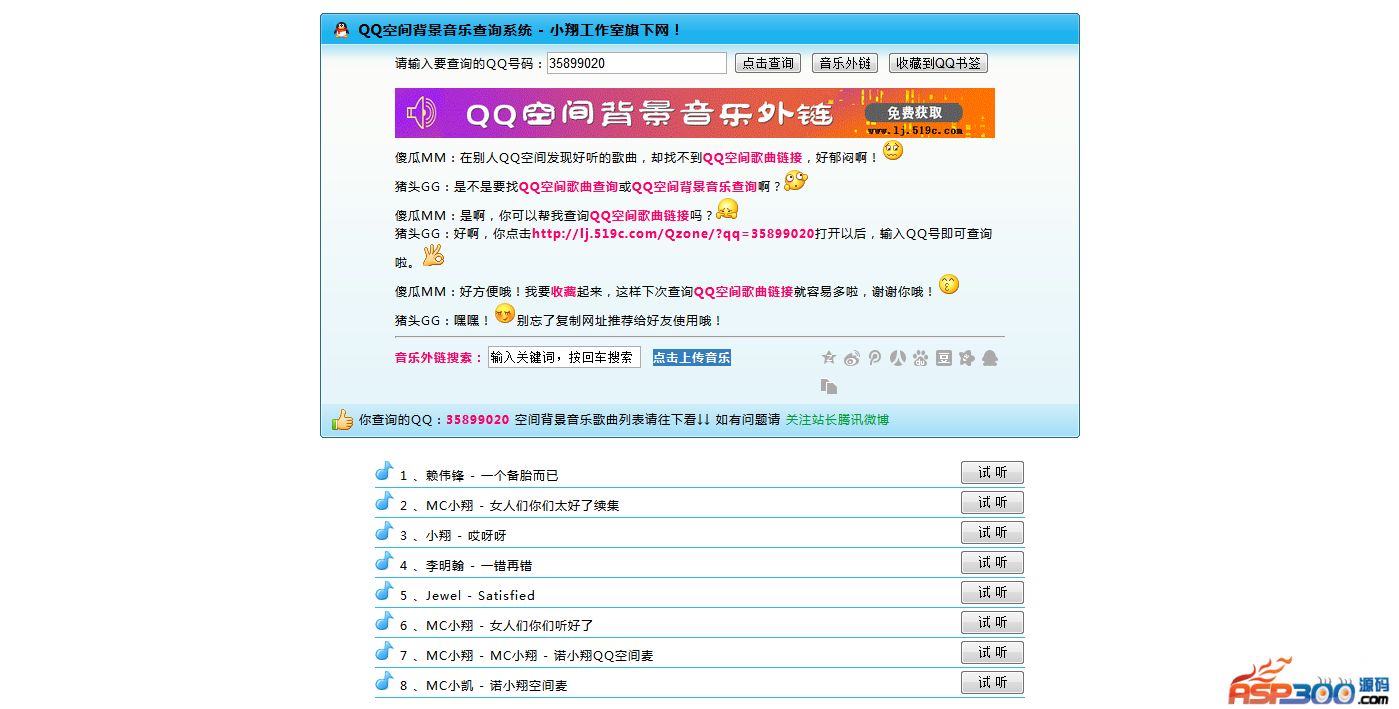Click QQ空间歌曲链接 link after 这样下次查询

(x=743, y=292)
